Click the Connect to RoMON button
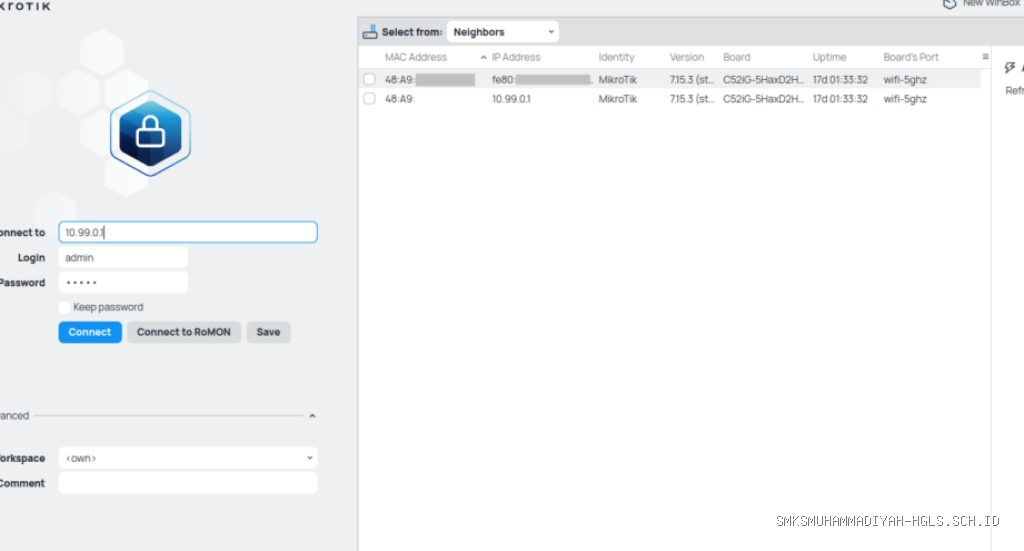1024x551 pixels. 184,332
